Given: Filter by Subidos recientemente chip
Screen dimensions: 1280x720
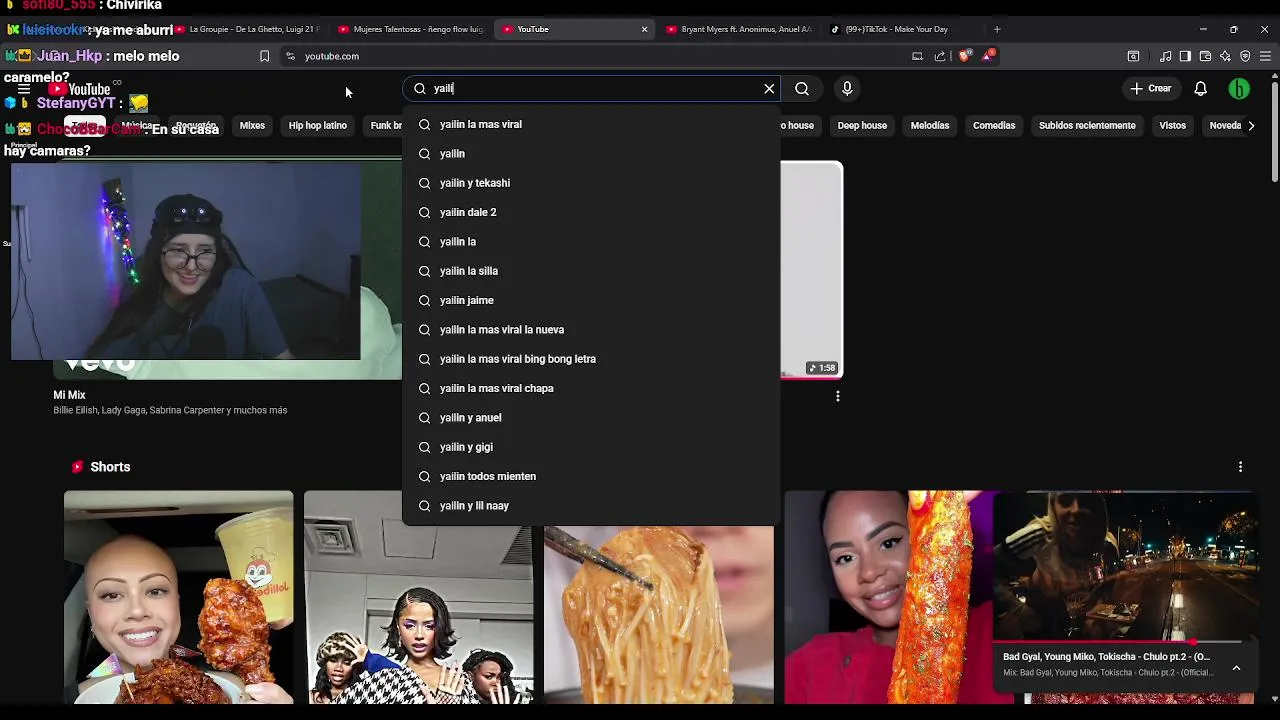Looking at the screenshot, I should click(x=1087, y=126).
